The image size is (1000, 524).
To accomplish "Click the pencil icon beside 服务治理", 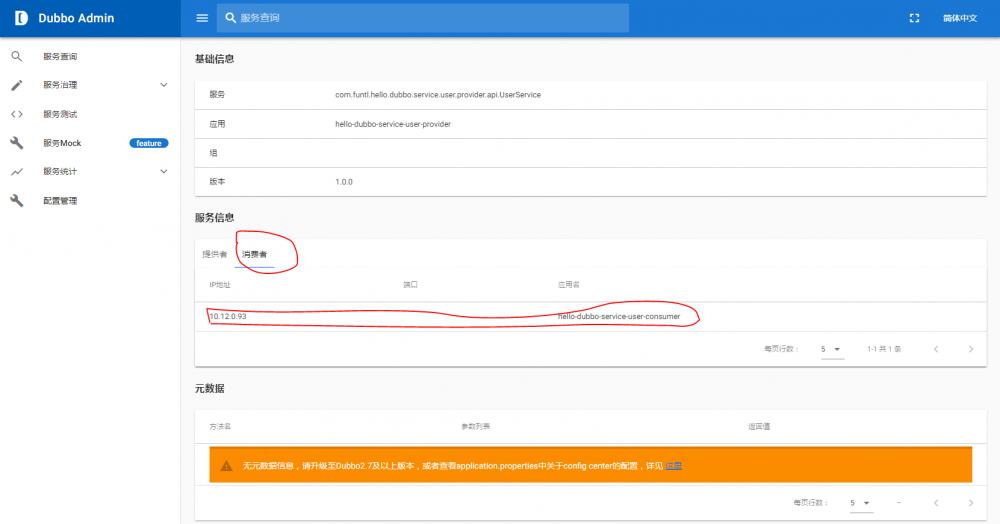I will click(x=17, y=85).
